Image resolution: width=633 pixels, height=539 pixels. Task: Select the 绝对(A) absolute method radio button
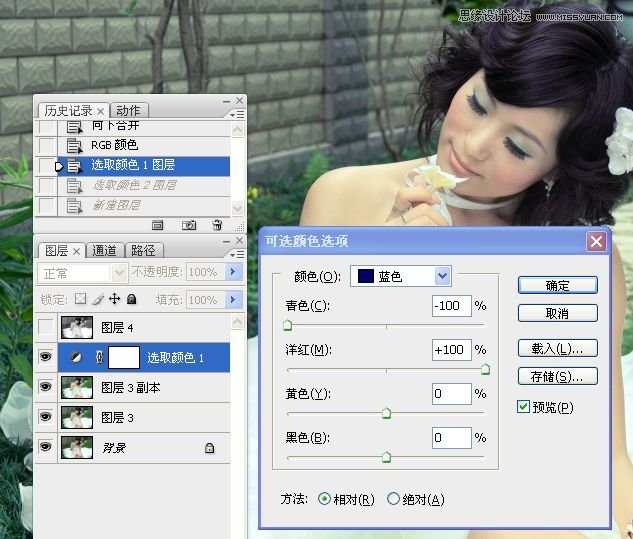click(x=393, y=499)
